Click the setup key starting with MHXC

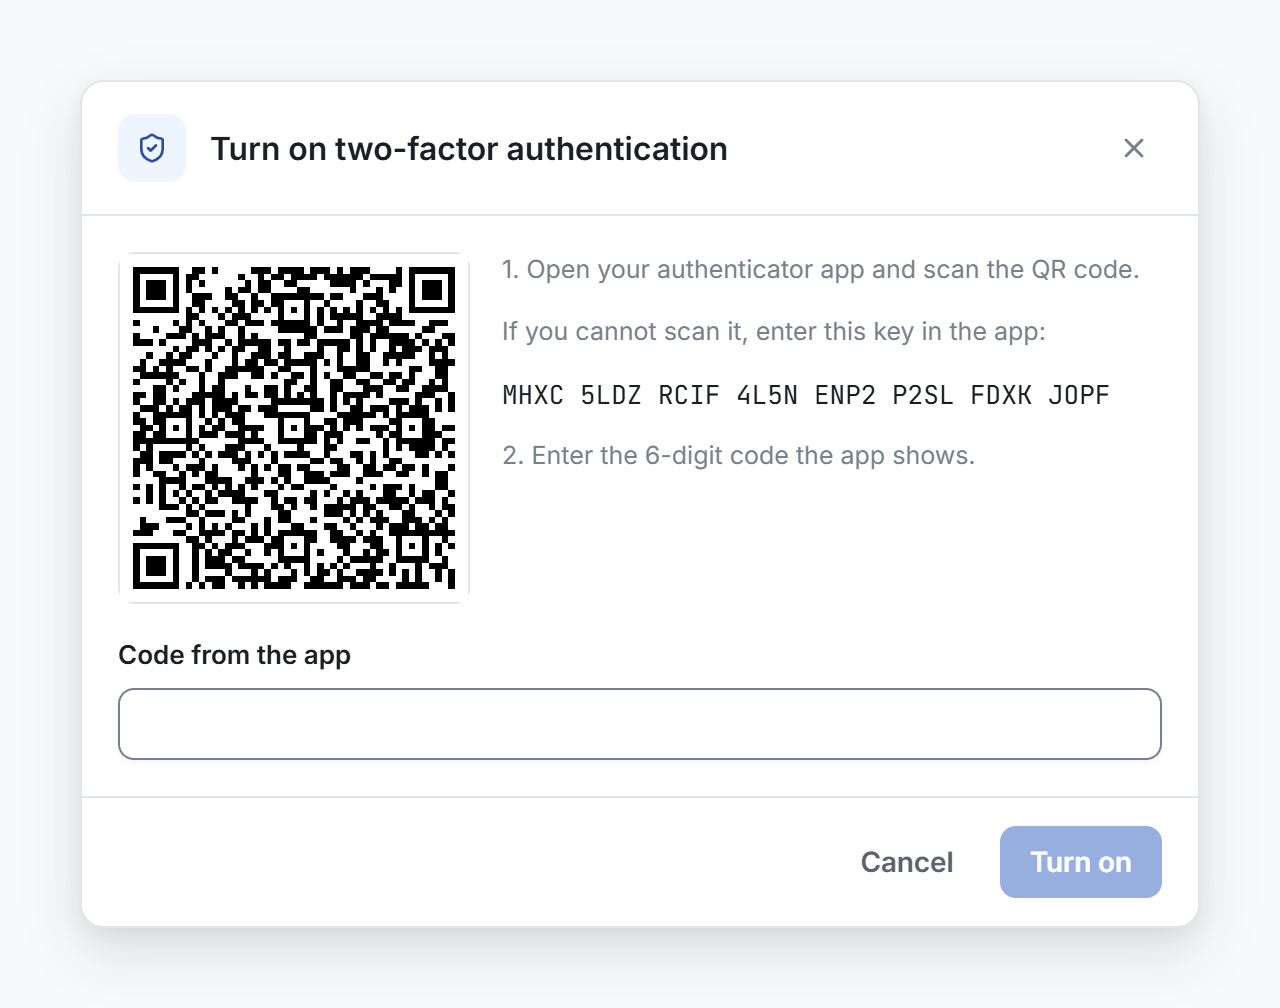806,395
